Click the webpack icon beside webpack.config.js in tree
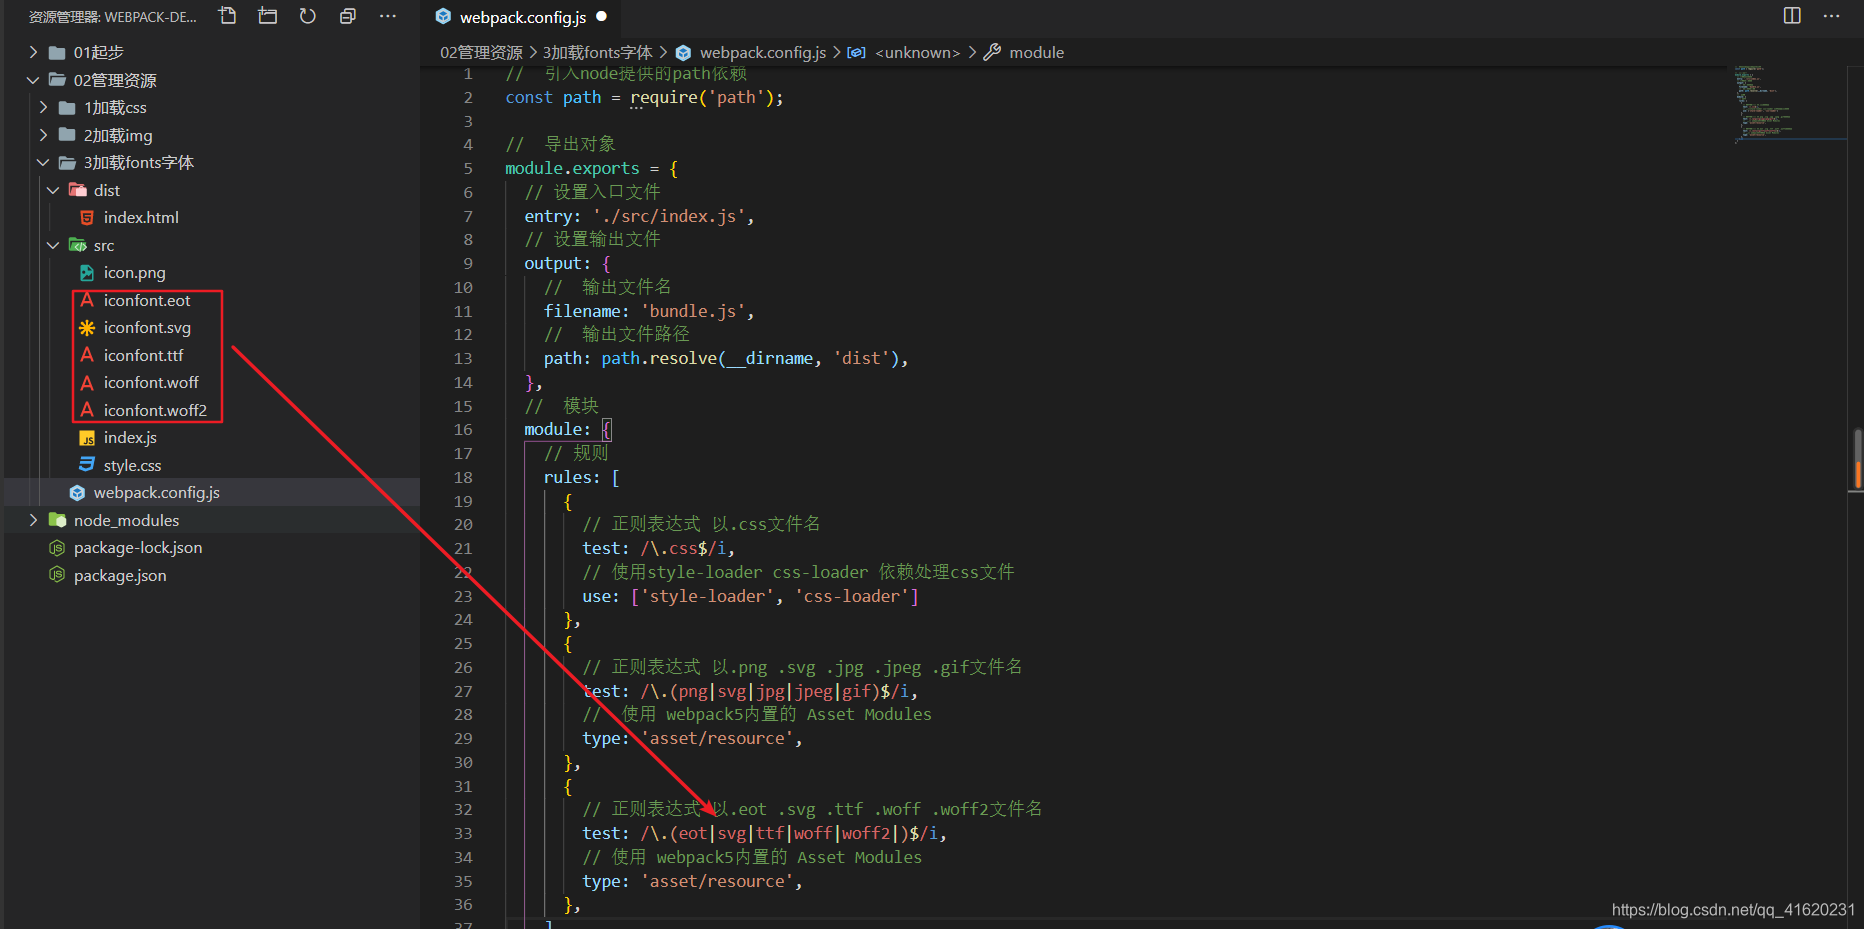The height and width of the screenshot is (929, 1864). pos(77,492)
